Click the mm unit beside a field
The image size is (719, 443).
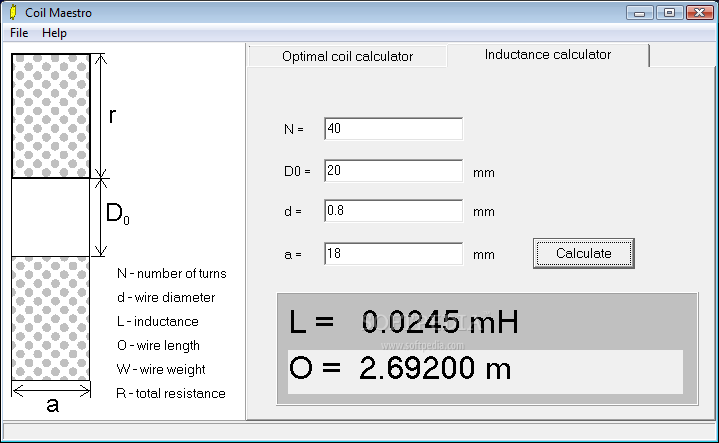(x=484, y=255)
